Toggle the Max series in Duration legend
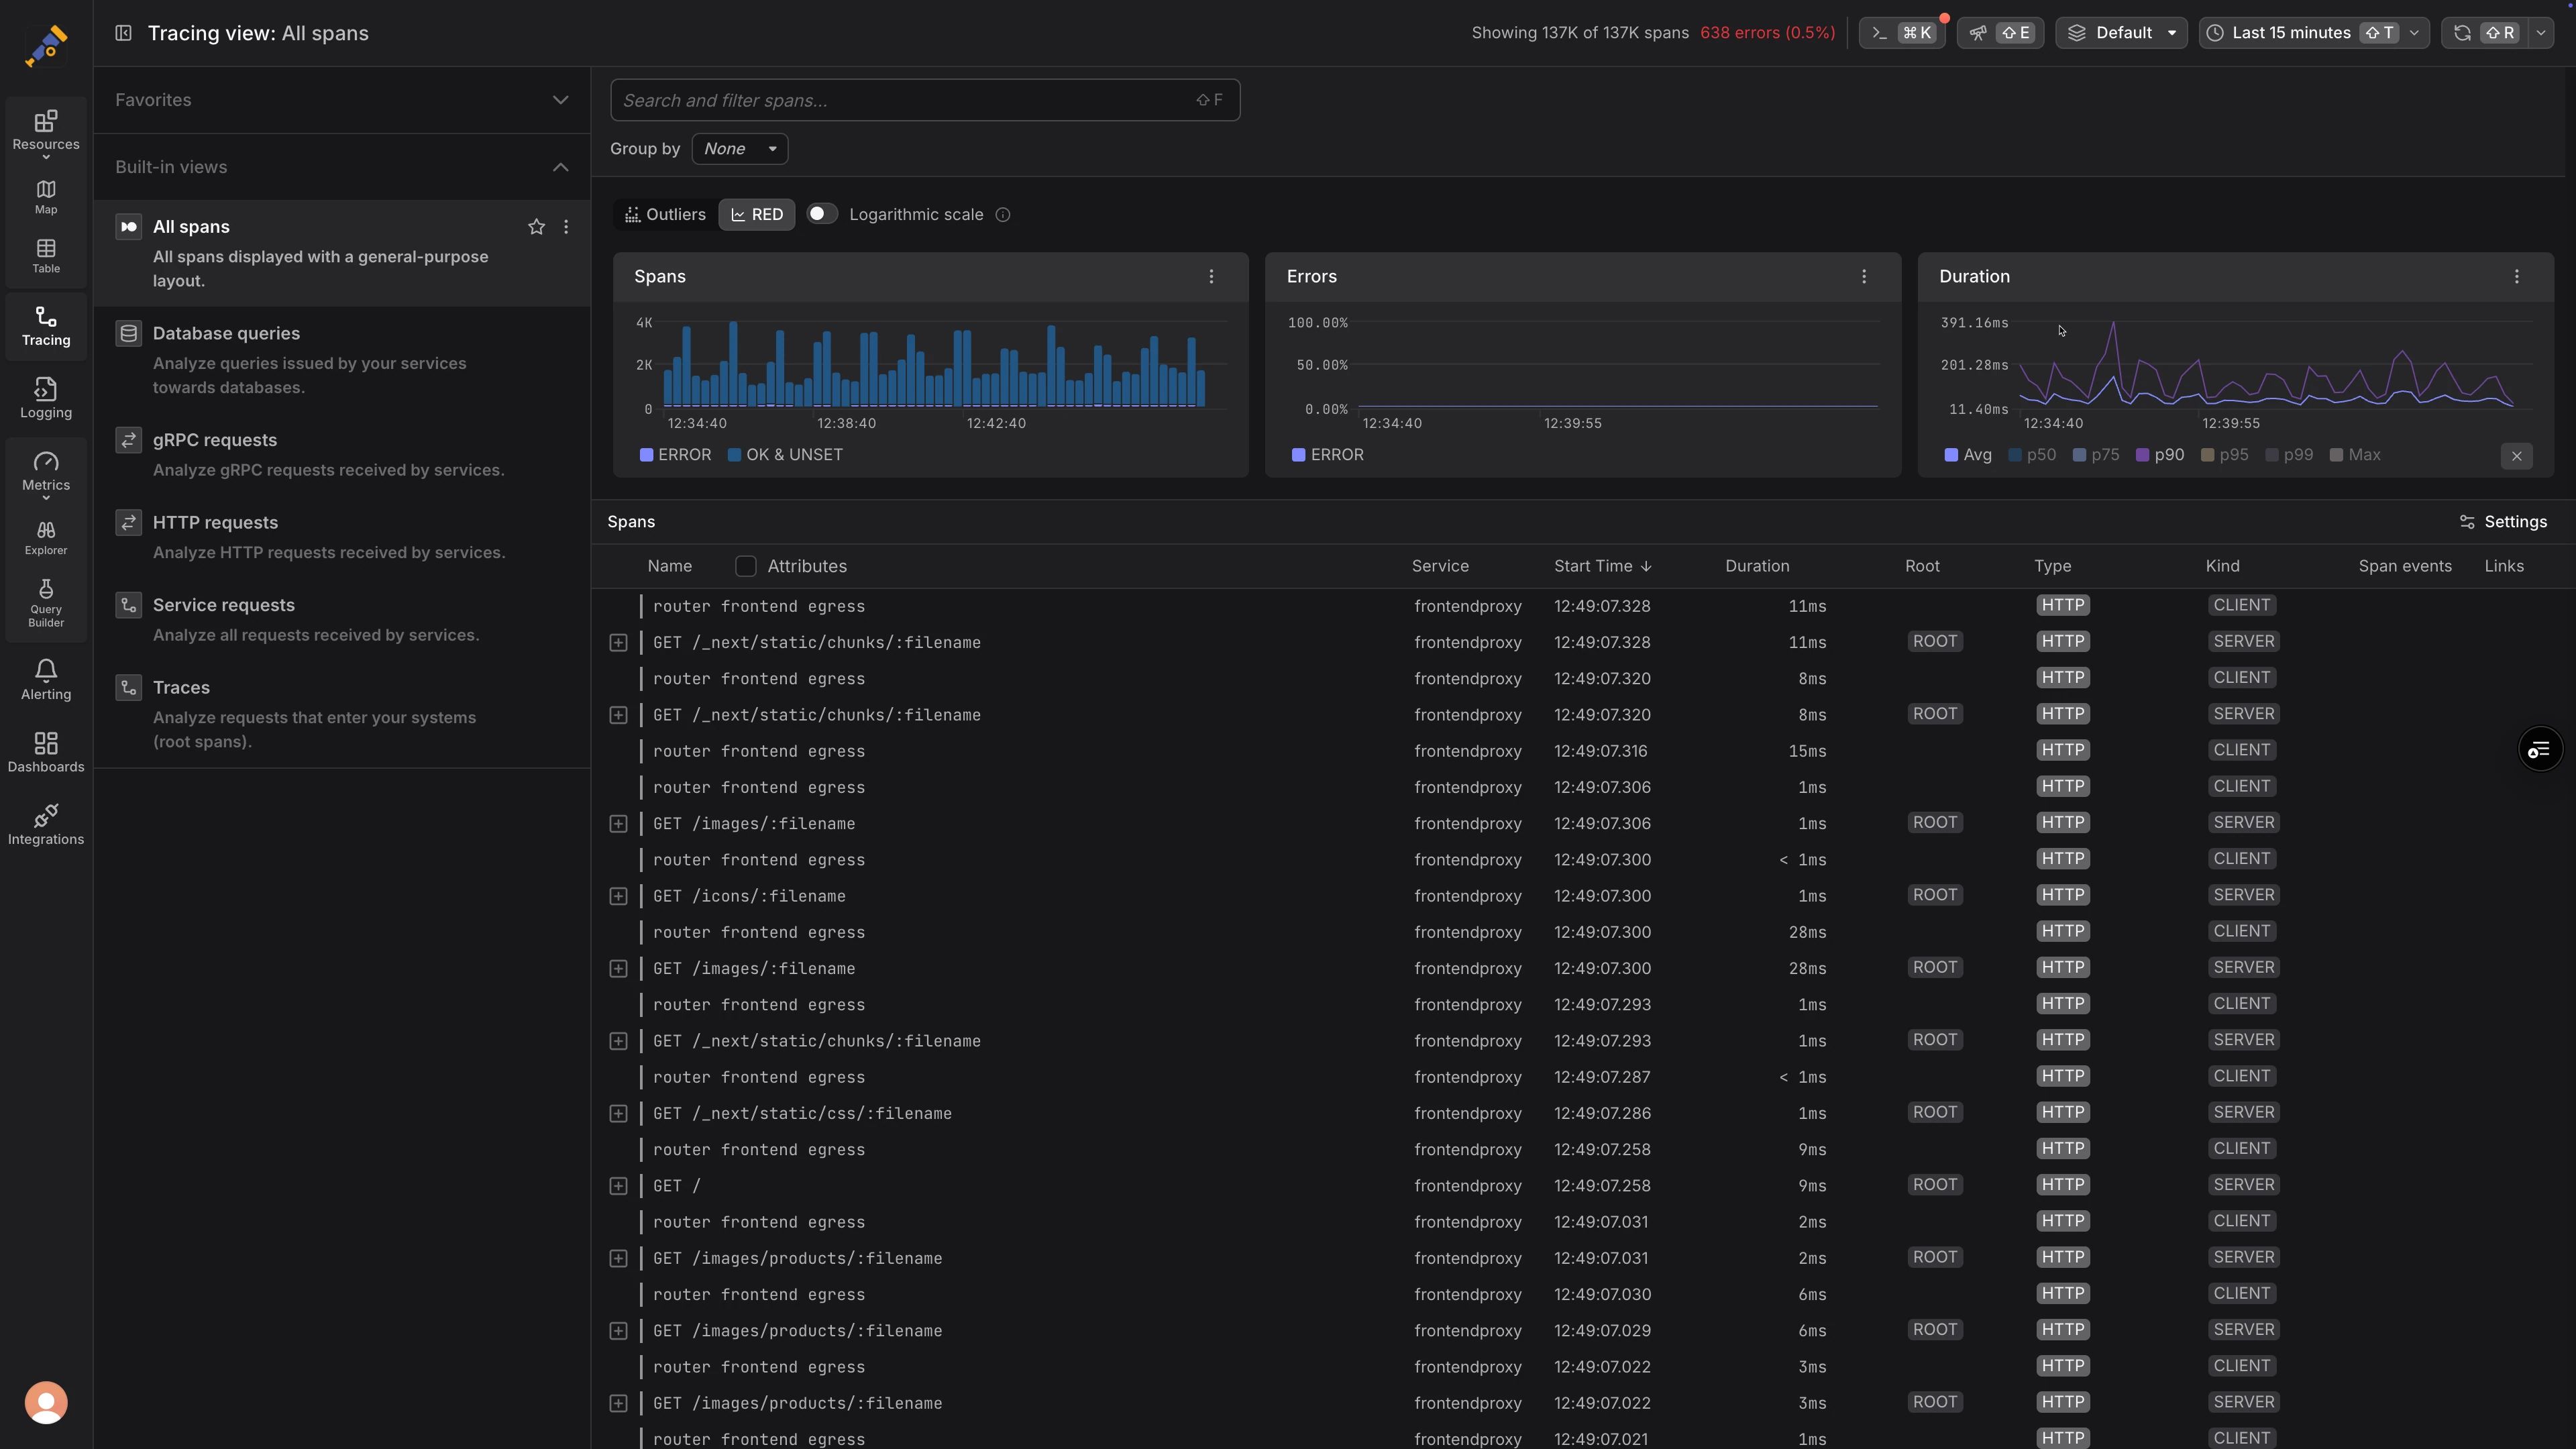Screen dimensions: 2576x1449 (2355, 455)
